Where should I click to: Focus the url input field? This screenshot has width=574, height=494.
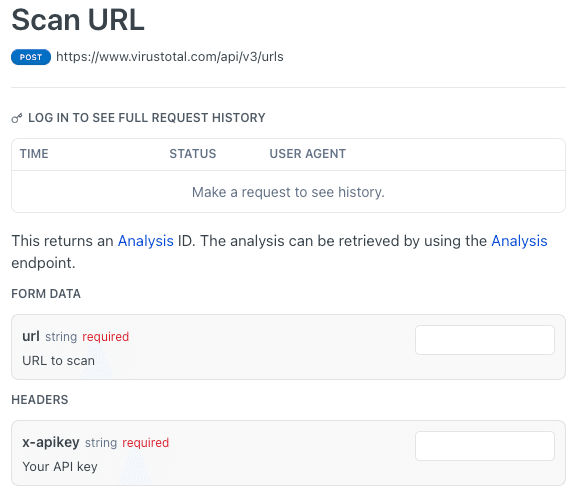pos(485,340)
